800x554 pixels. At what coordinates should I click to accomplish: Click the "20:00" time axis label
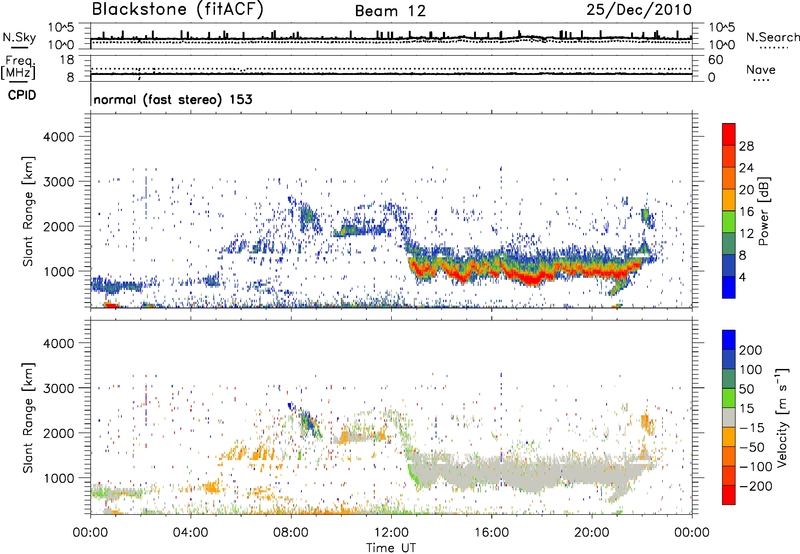click(x=591, y=533)
